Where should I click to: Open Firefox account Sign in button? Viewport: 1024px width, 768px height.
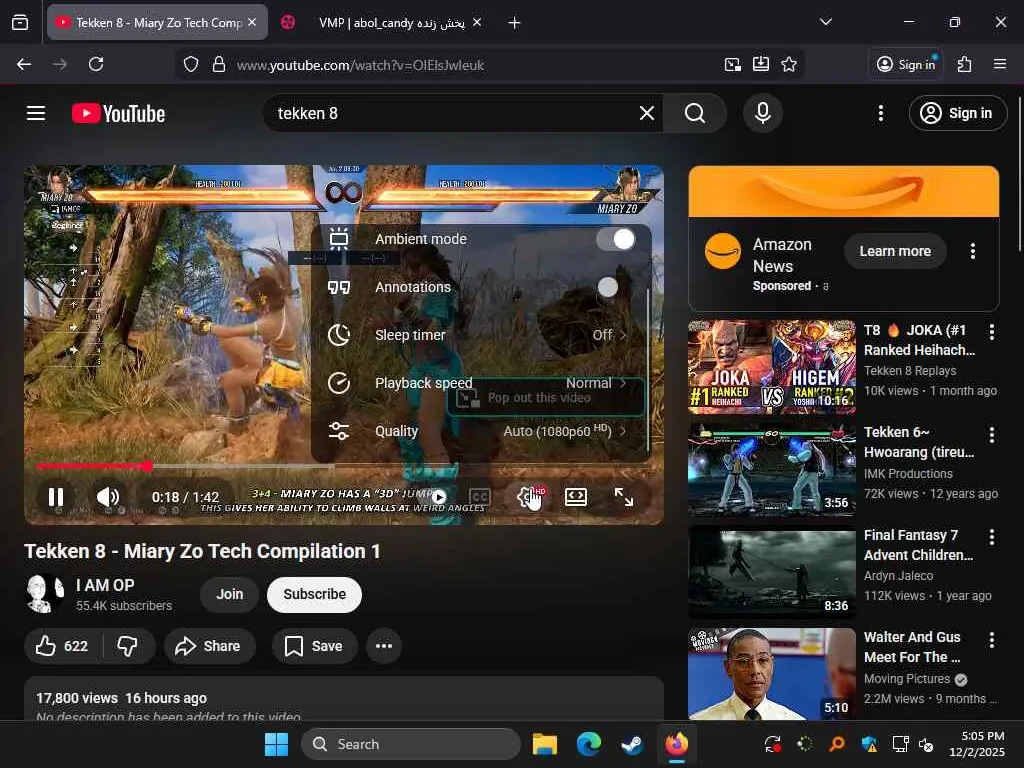tap(906, 64)
